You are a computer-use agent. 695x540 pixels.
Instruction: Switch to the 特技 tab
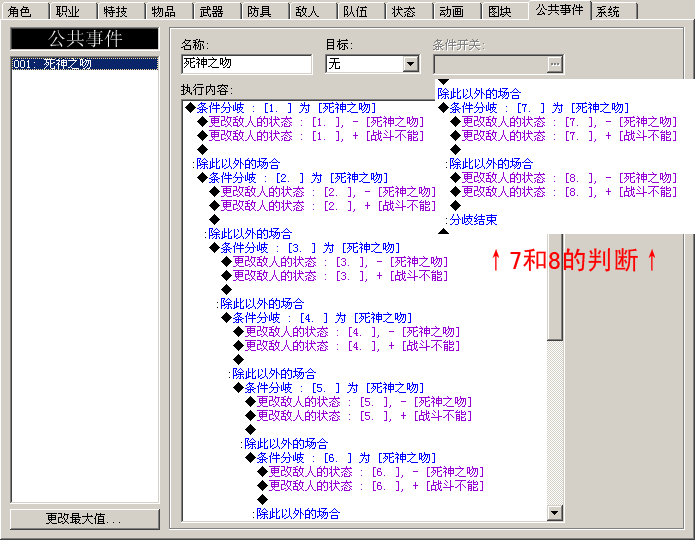coord(121,12)
